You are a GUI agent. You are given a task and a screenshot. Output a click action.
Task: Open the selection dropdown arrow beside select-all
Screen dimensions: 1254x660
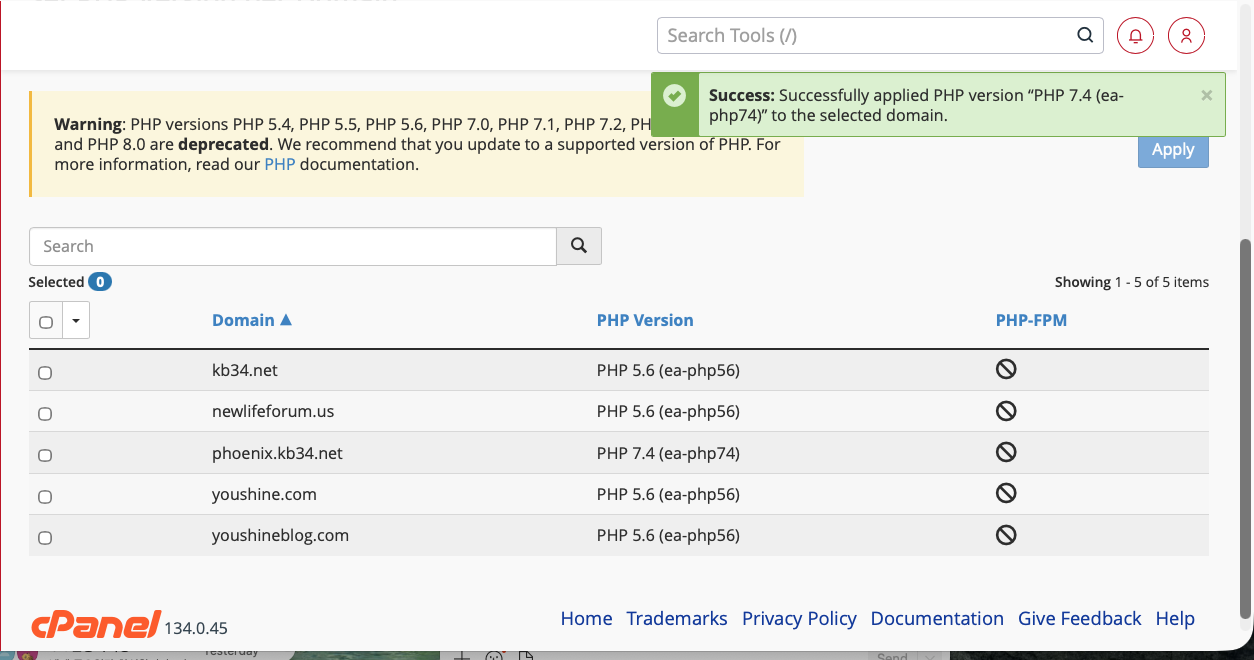(x=76, y=322)
